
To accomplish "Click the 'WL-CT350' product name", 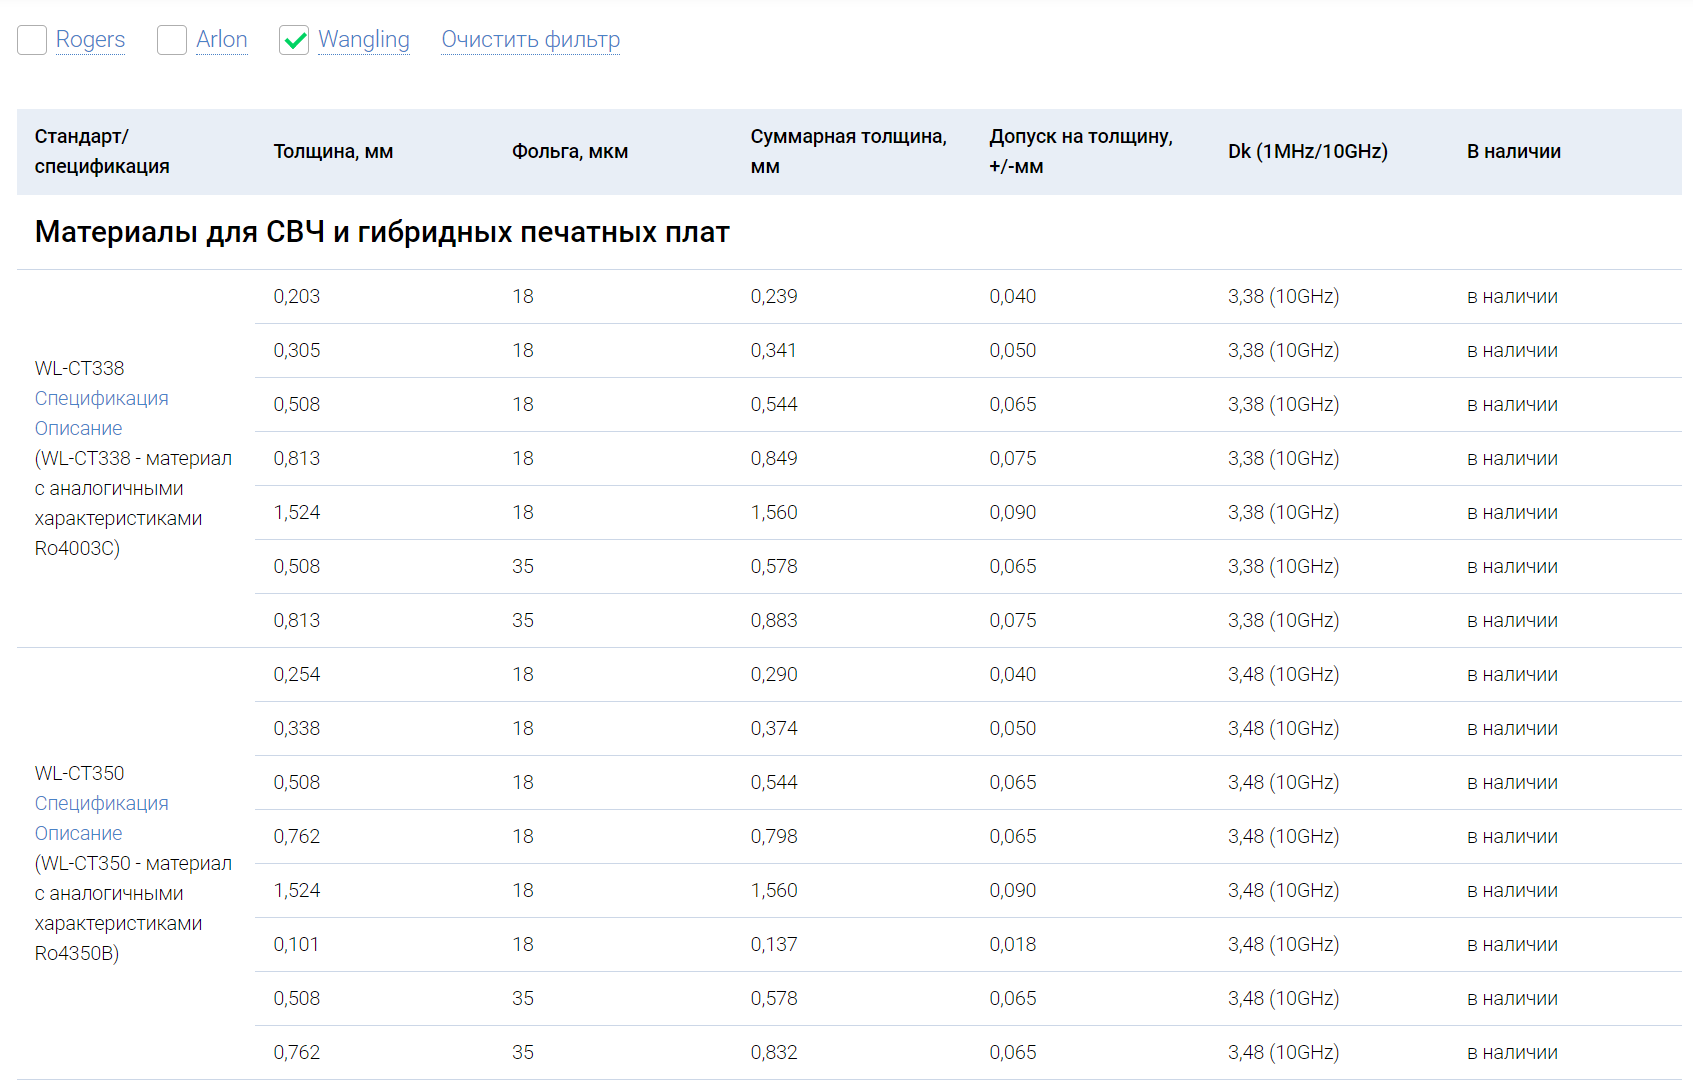I will (80, 773).
